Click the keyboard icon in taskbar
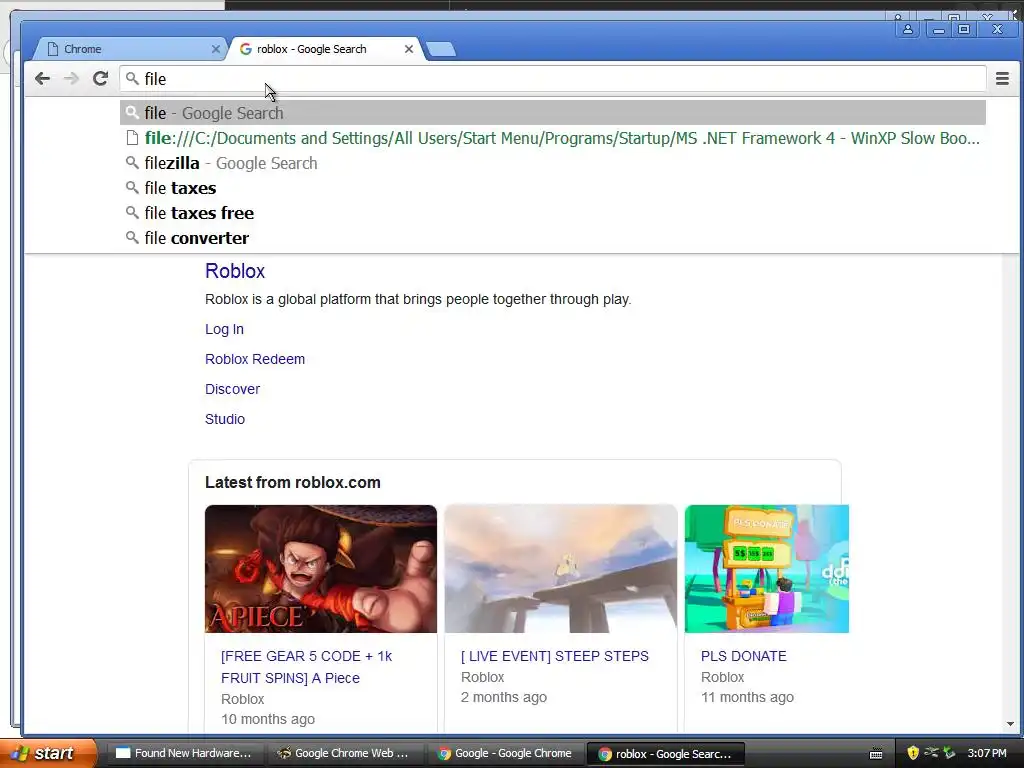Screen dimensions: 1024x768 coord(876,754)
